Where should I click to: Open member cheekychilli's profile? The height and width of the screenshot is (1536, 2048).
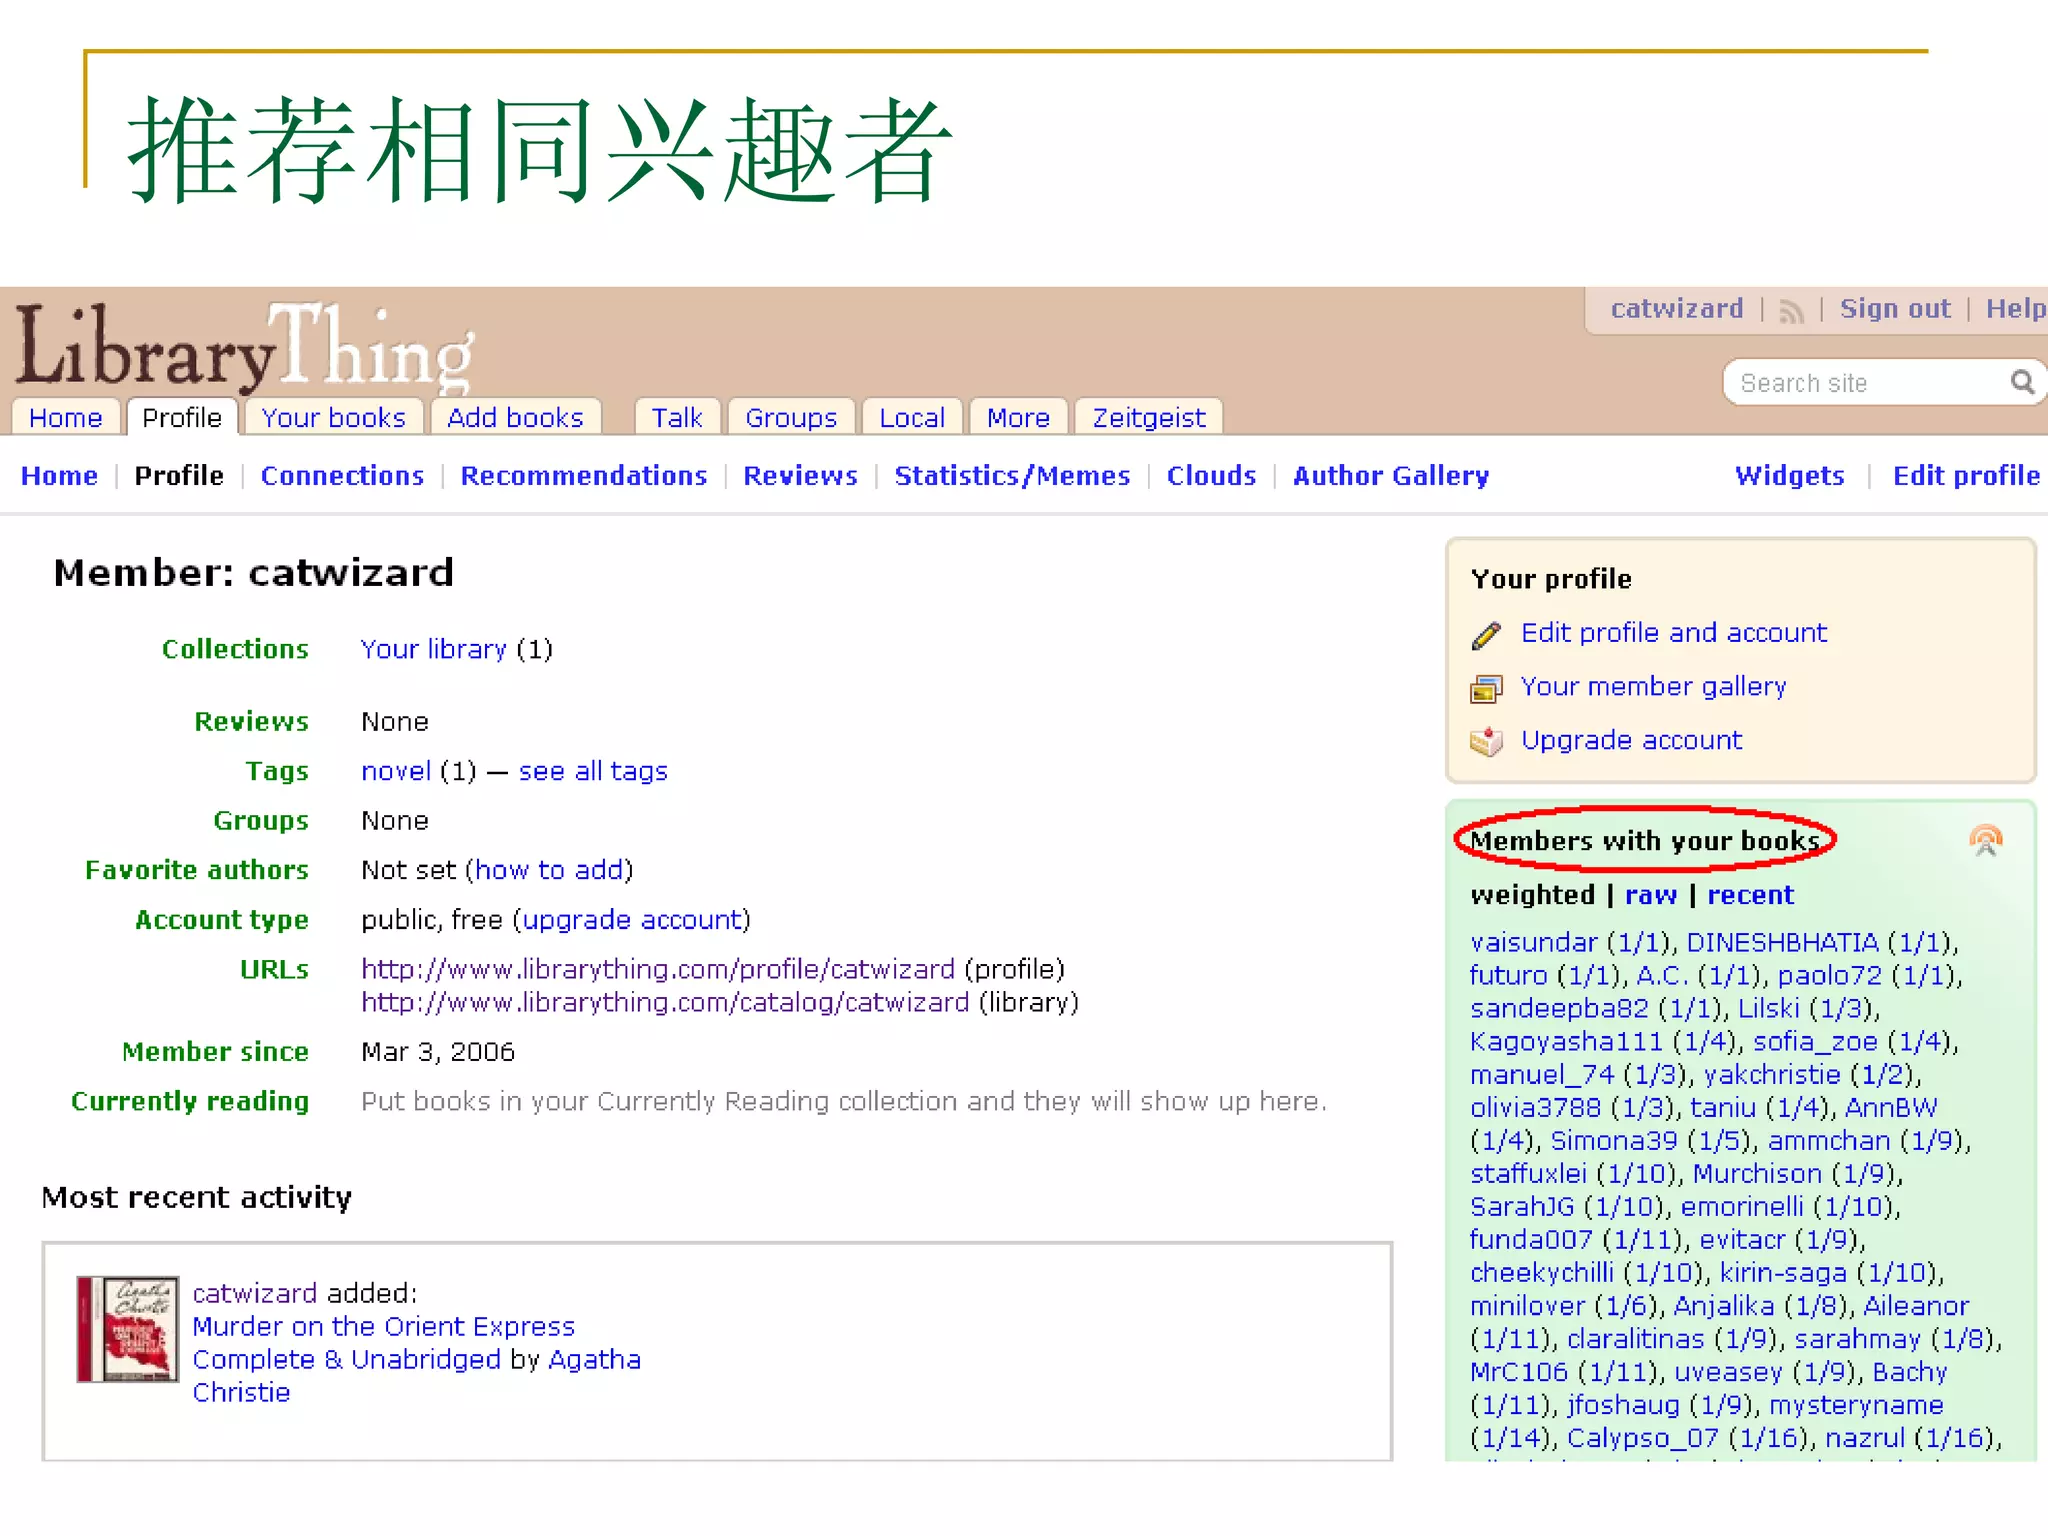click(1542, 1273)
